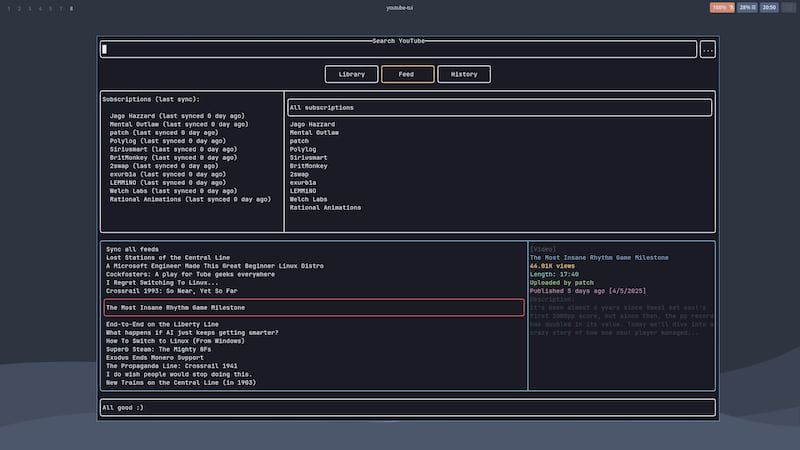The height and width of the screenshot is (450, 800).
Task: Open the options menu with three dots
Action: pyautogui.click(x=707, y=50)
